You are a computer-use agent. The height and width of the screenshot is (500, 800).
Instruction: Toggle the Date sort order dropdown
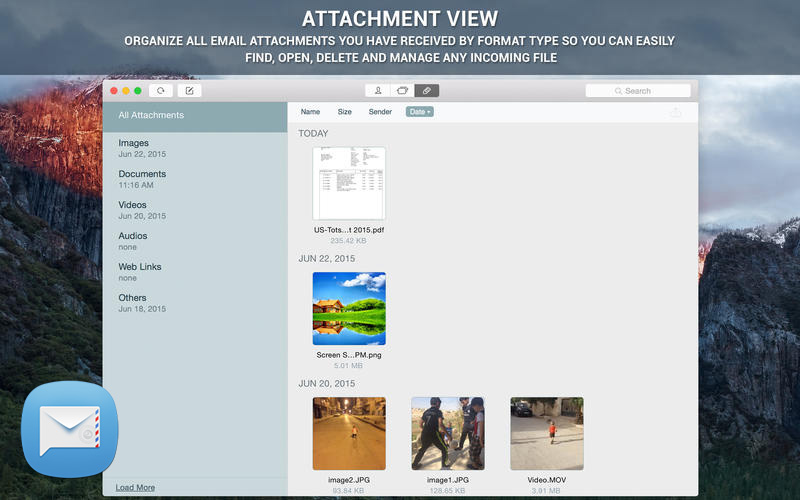click(x=420, y=112)
